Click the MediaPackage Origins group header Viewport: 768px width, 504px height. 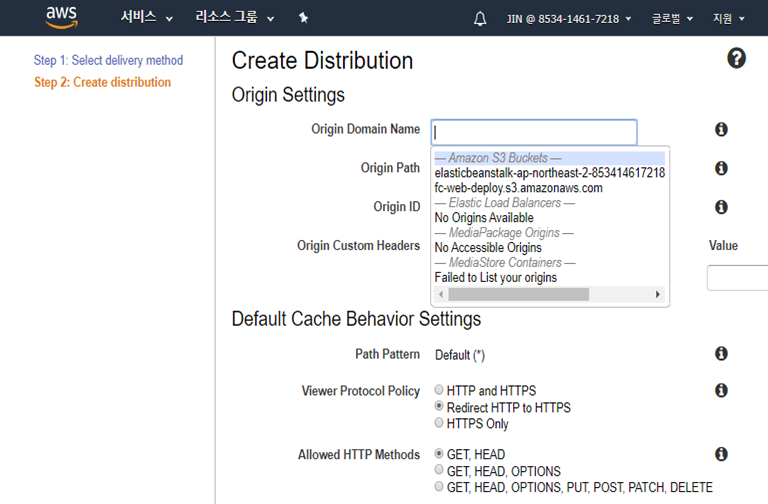pyautogui.click(x=504, y=233)
